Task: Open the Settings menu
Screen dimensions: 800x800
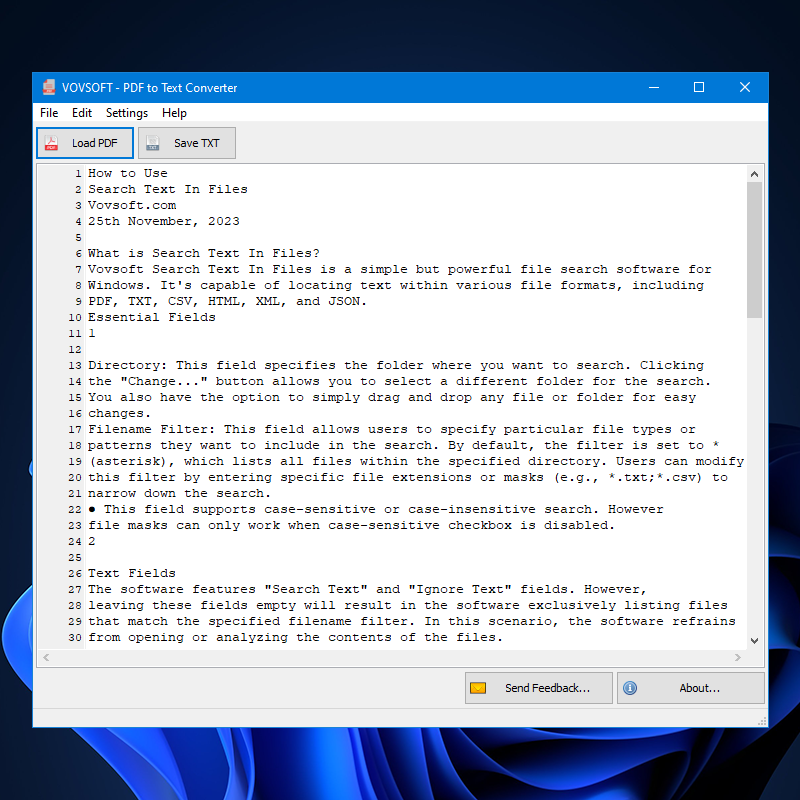Action: click(126, 113)
